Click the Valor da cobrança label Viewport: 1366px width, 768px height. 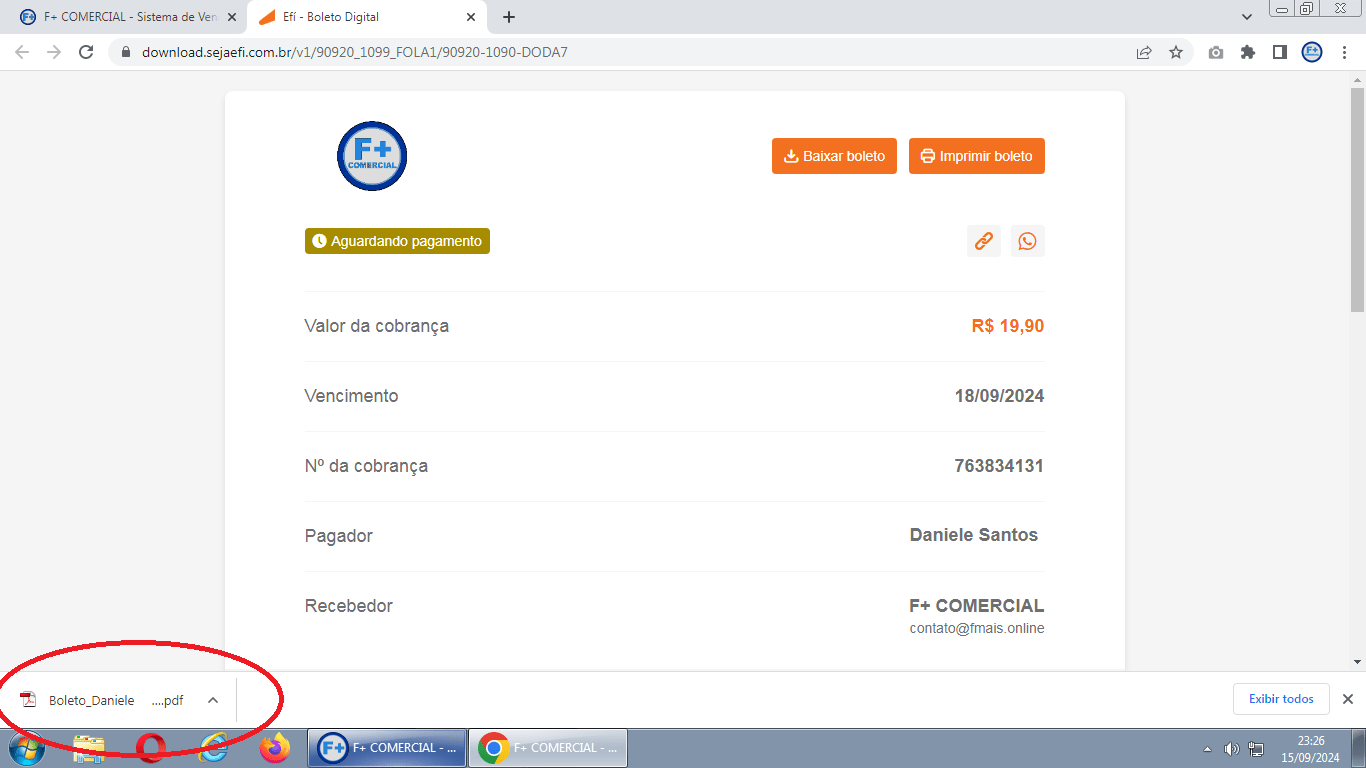coord(377,326)
